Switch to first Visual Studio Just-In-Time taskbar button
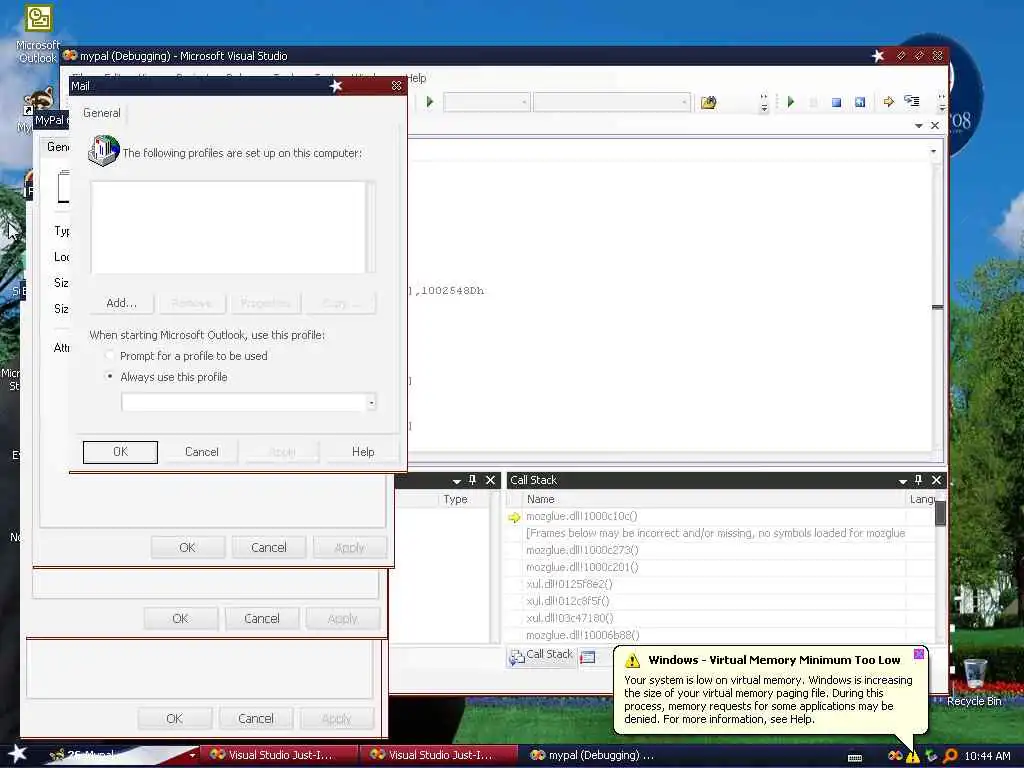The height and width of the screenshot is (768, 1024). 278,755
